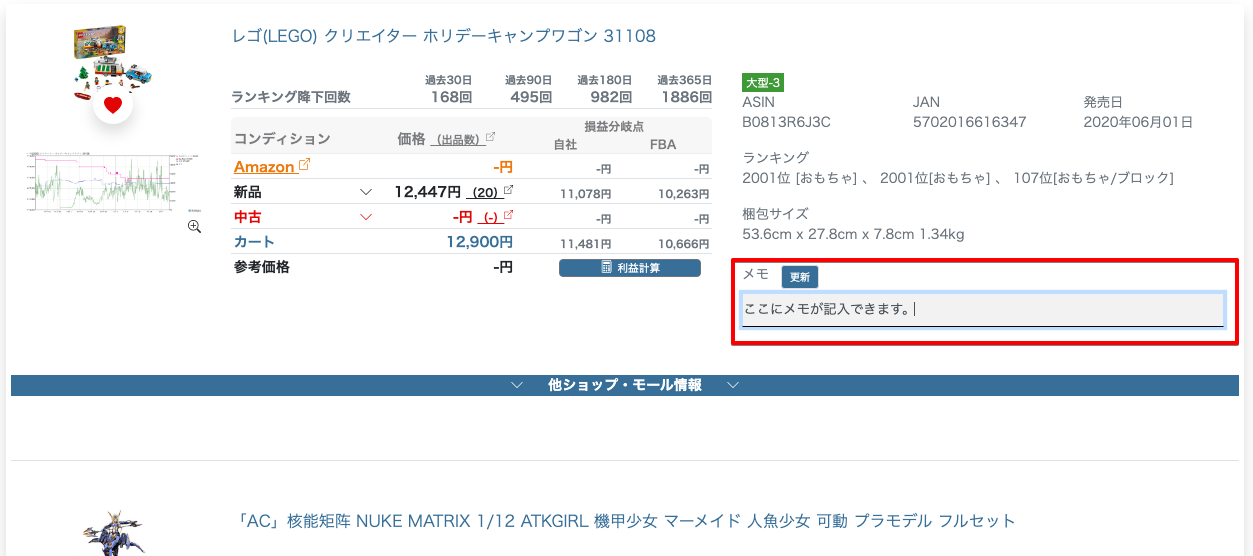Click the カート row label

pyautogui.click(x=254, y=242)
